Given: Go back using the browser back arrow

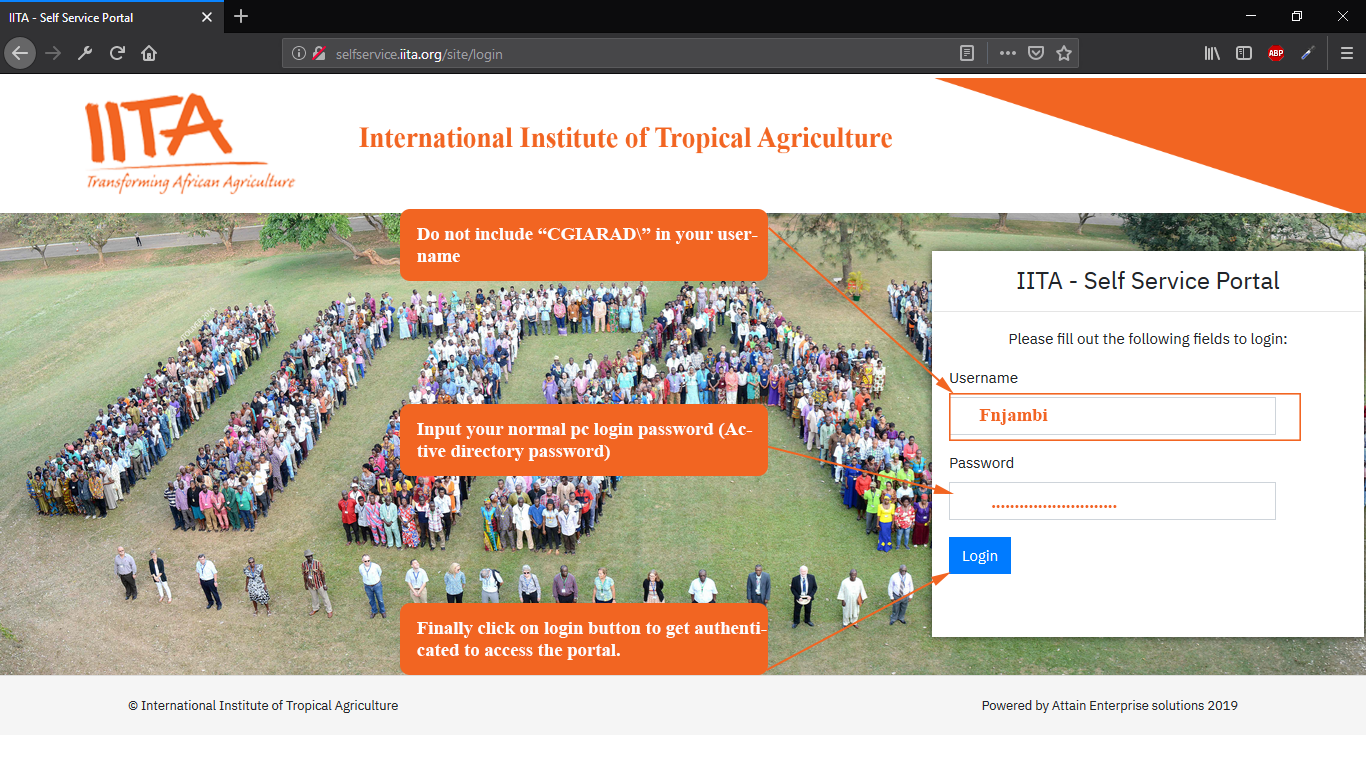Looking at the screenshot, I should pyautogui.click(x=20, y=53).
